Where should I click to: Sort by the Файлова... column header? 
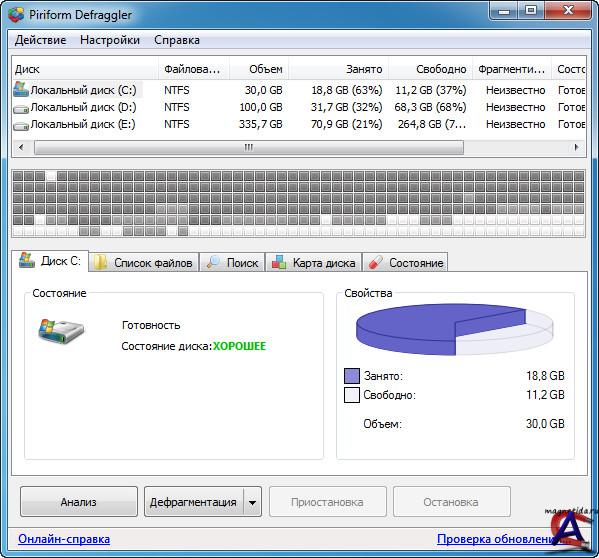(194, 69)
